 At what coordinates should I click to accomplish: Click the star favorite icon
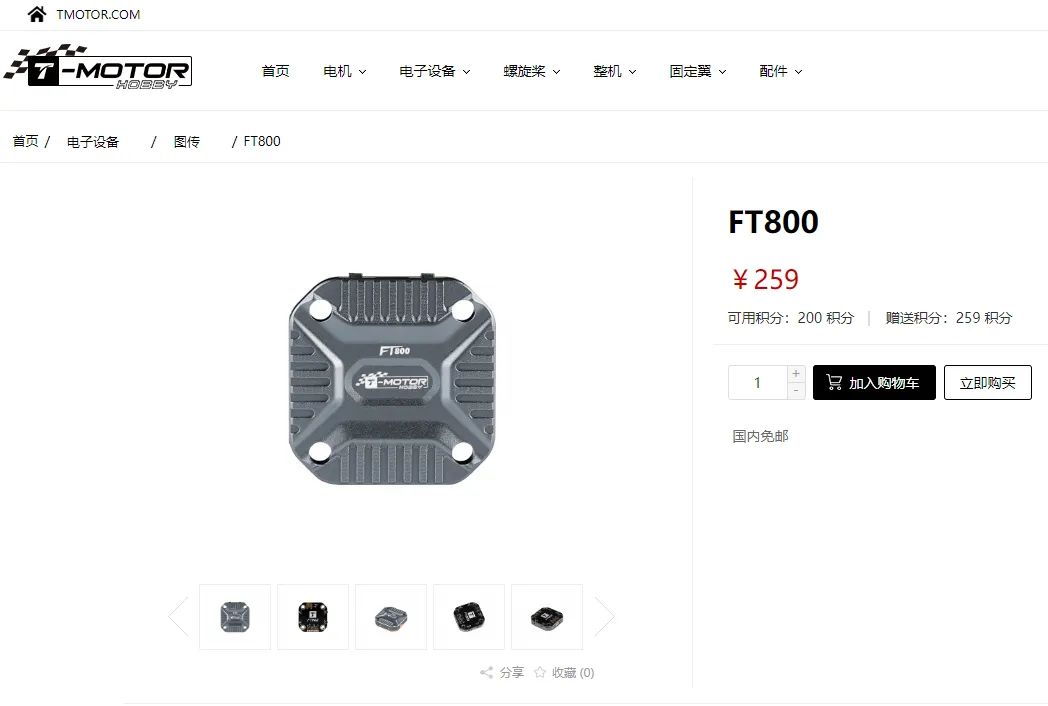[x=540, y=672]
